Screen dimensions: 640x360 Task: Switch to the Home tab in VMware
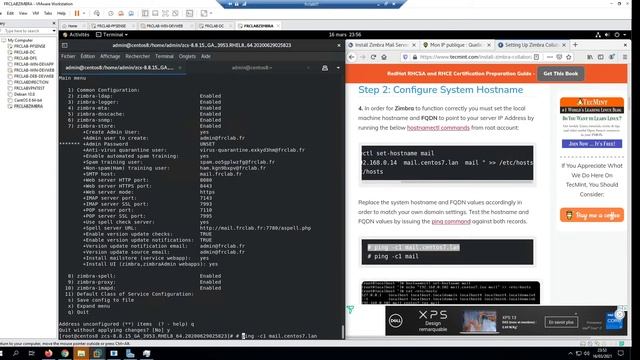[72, 26]
